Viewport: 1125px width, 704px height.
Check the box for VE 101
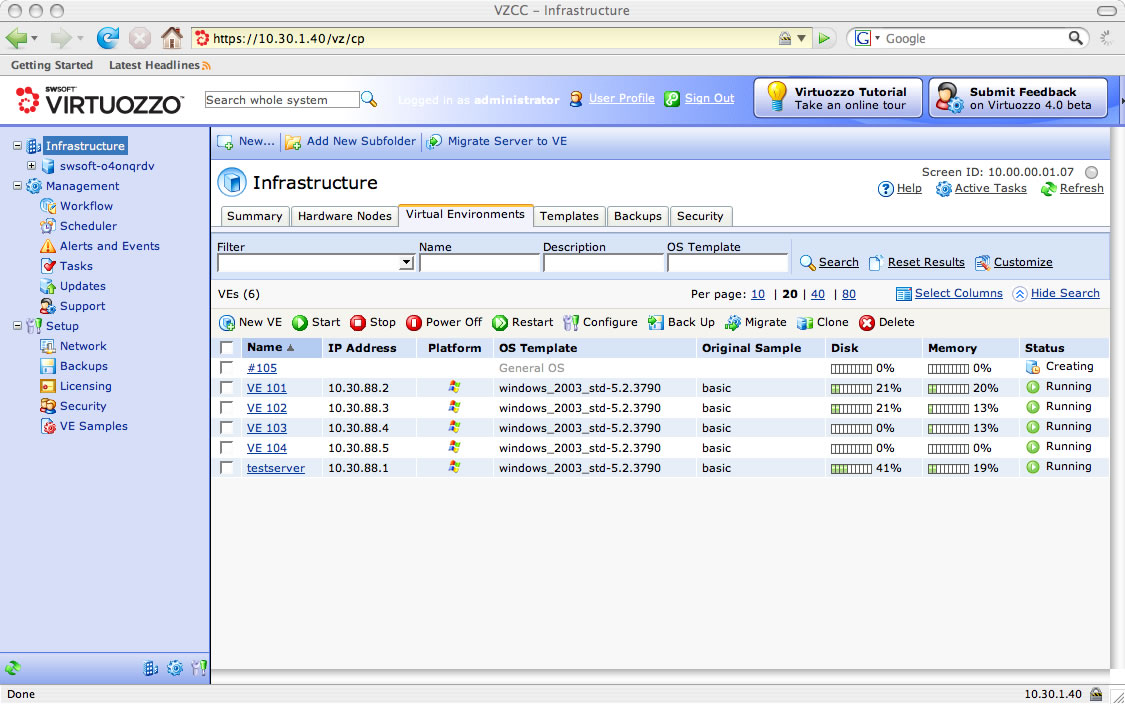[x=227, y=388]
